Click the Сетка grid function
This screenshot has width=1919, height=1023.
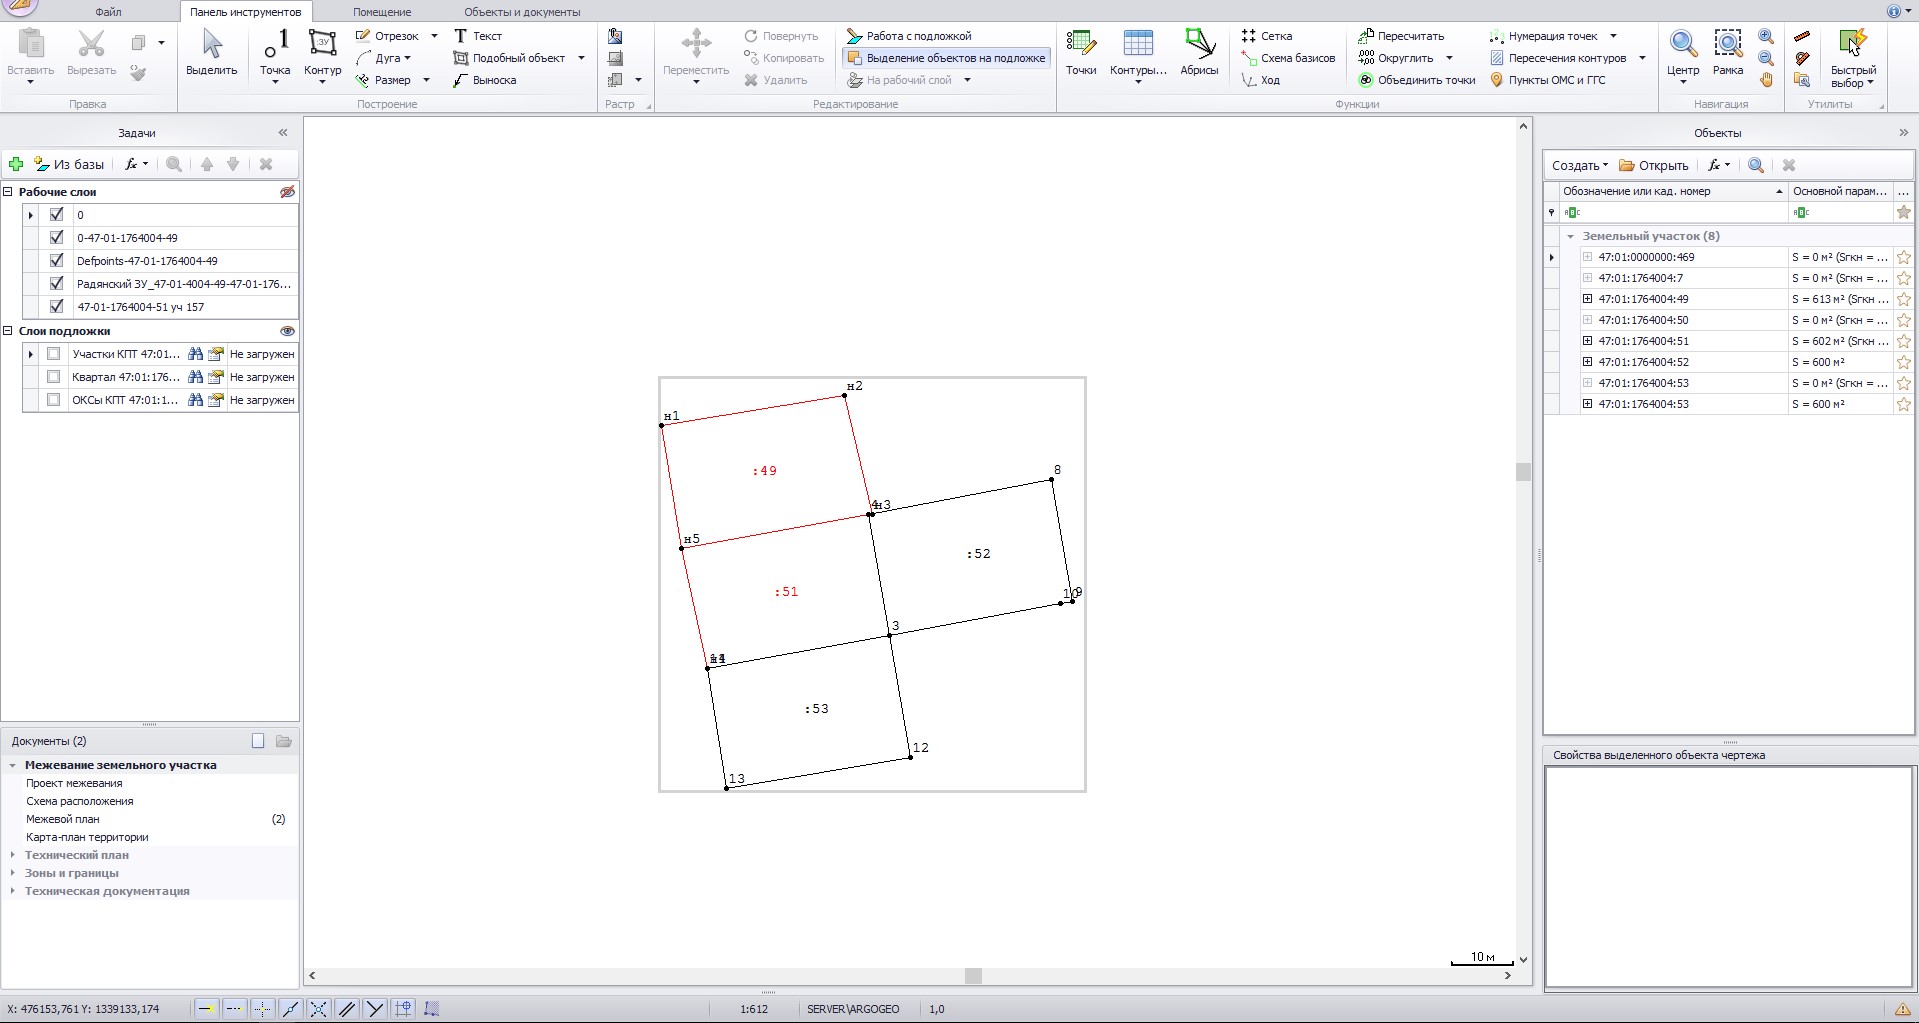1267,36
